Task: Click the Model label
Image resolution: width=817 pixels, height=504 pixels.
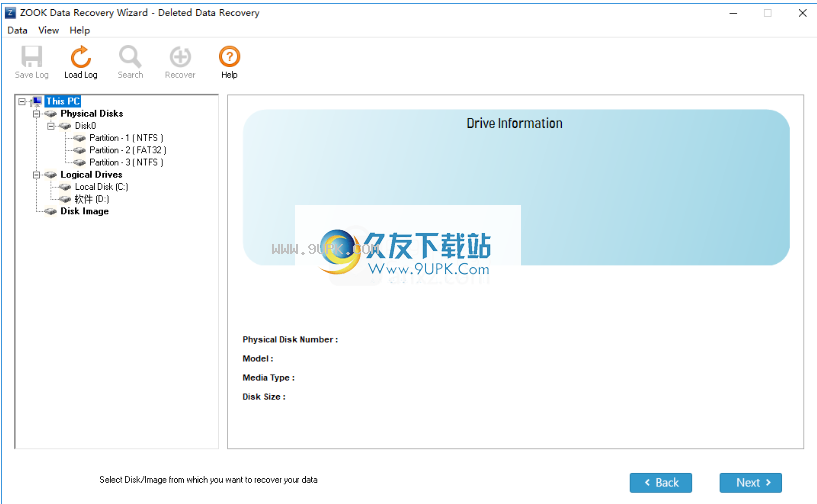Action: point(258,359)
